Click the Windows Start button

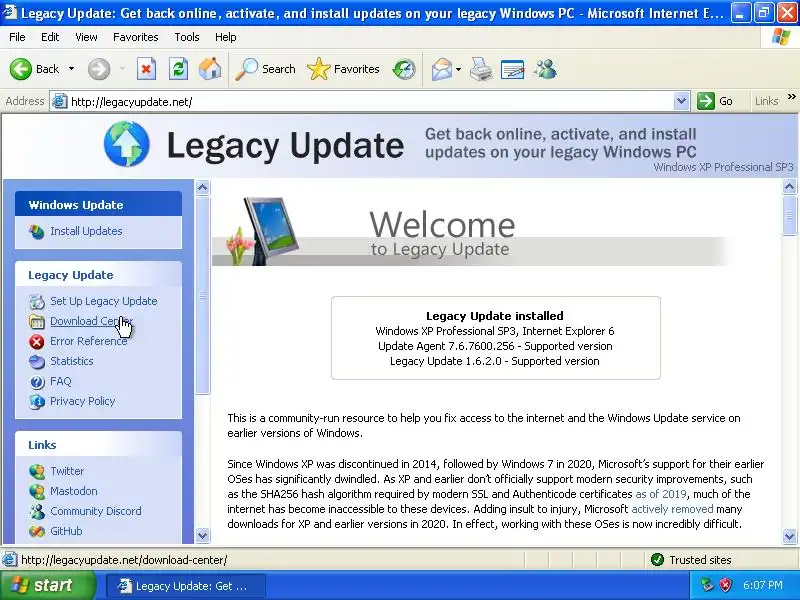tap(47, 585)
